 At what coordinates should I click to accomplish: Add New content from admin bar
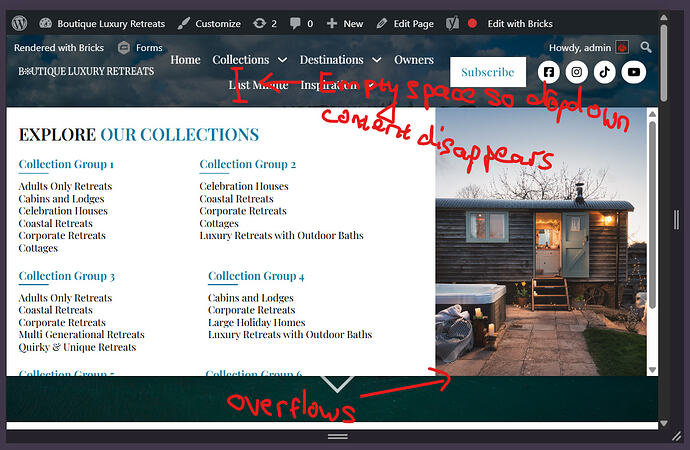(x=345, y=23)
